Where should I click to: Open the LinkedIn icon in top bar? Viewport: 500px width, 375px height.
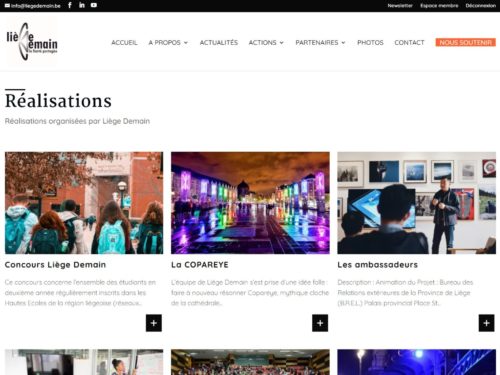tap(82, 5)
